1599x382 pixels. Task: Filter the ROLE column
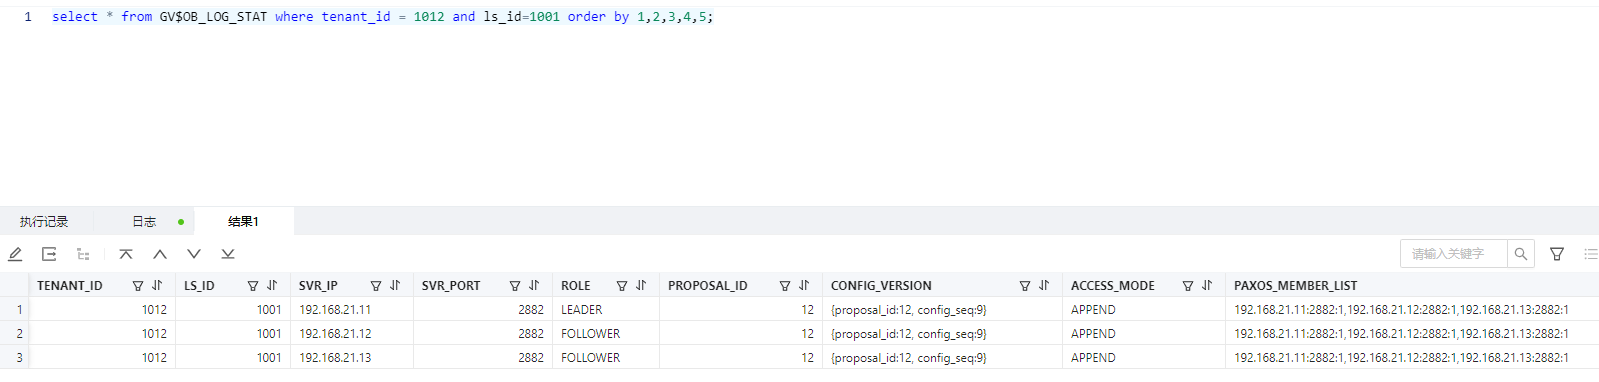[x=622, y=286]
